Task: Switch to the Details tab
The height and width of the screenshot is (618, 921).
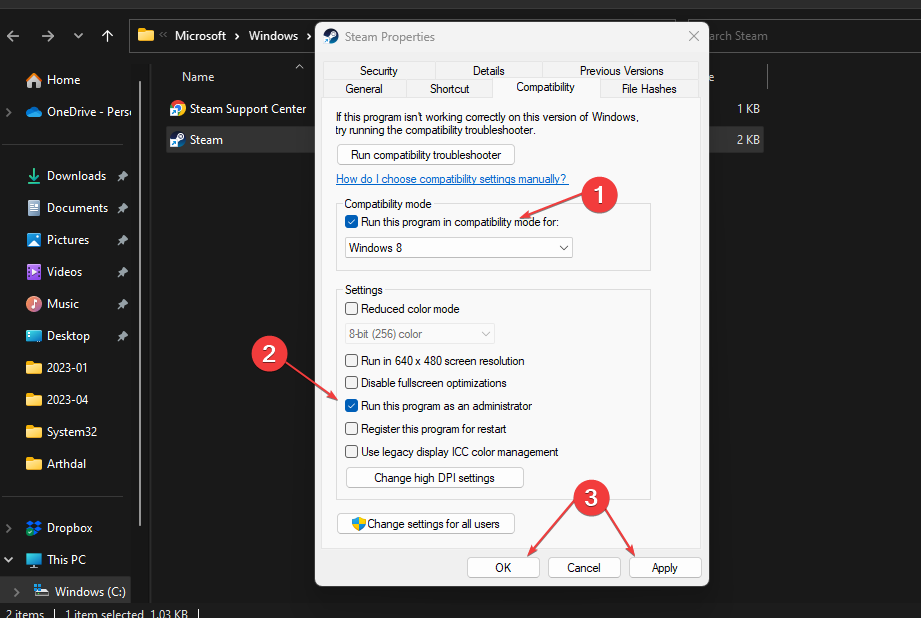Action: (489, 70)
